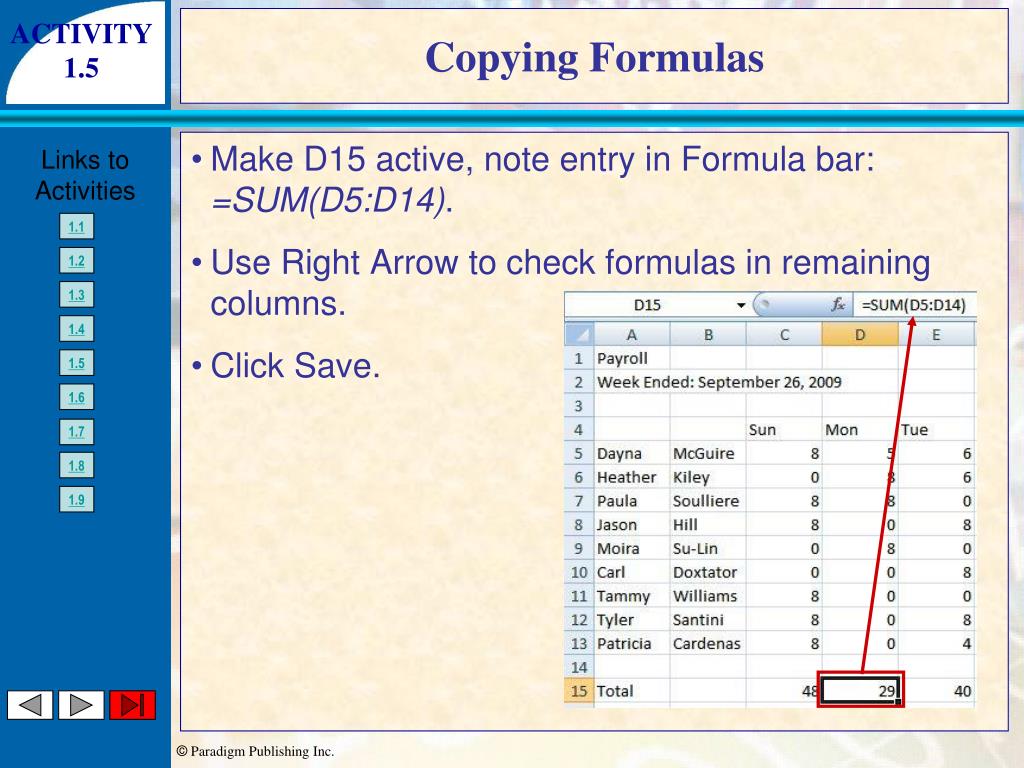Image resolution: width=1024 pixels, height=768 pixels.
Task: Open activity link 1.5
Action: 76,362
